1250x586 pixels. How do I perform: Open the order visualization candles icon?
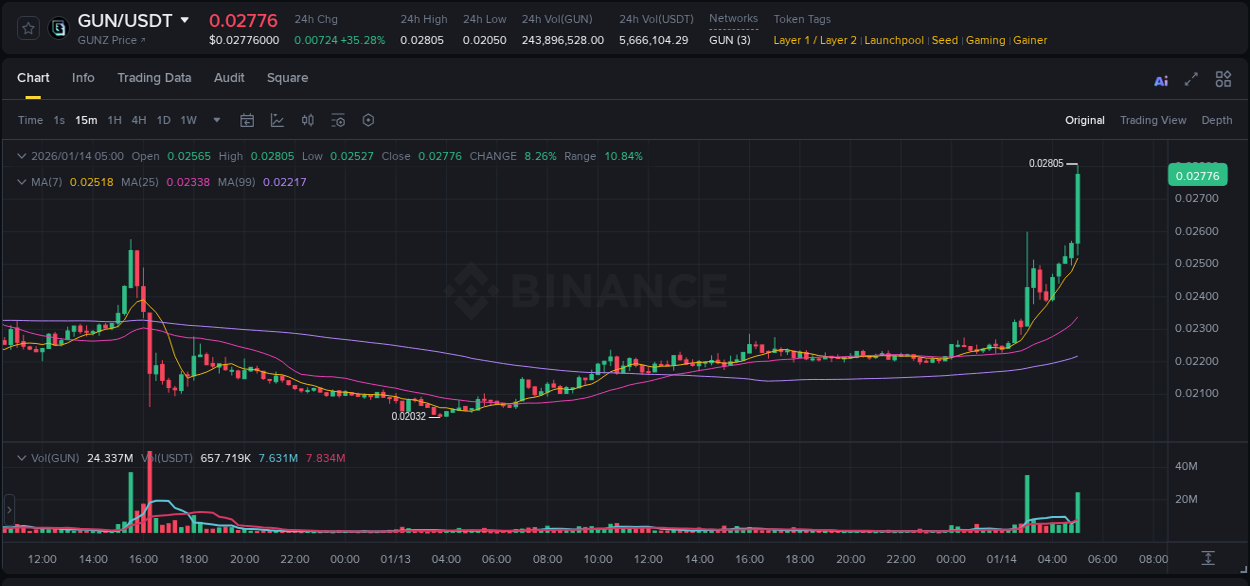[307, 120]
